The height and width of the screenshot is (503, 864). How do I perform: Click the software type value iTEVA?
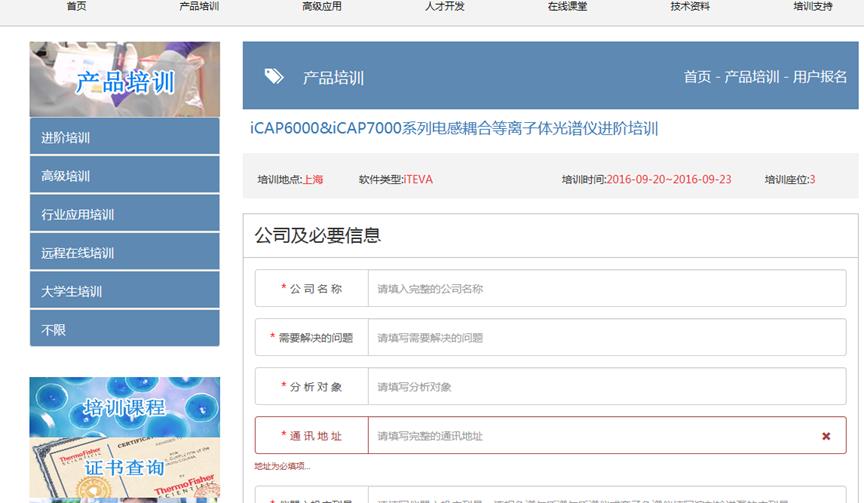(x=418, y=180)
